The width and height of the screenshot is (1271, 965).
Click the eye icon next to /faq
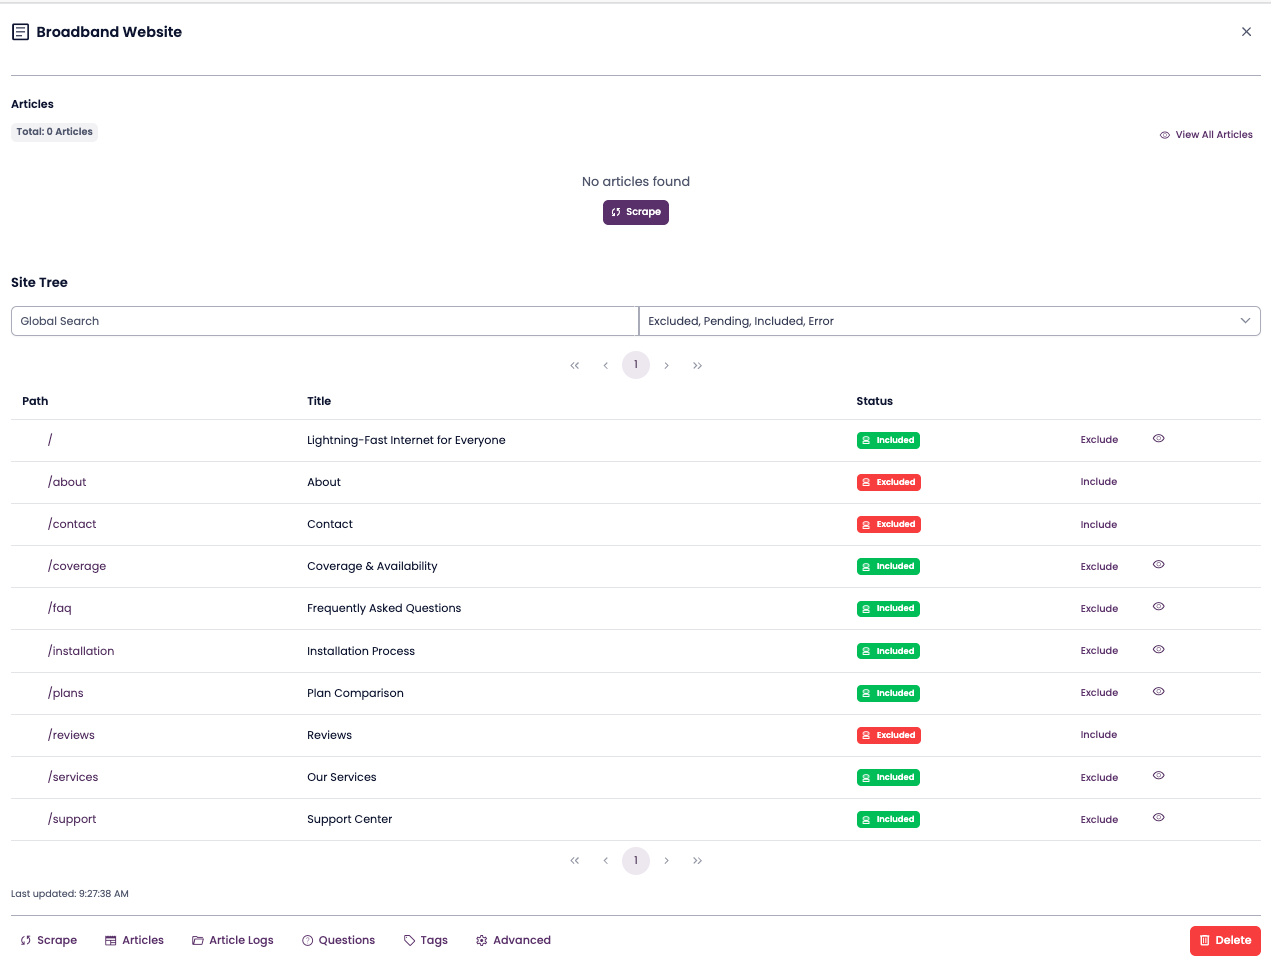pos(1158,607)
